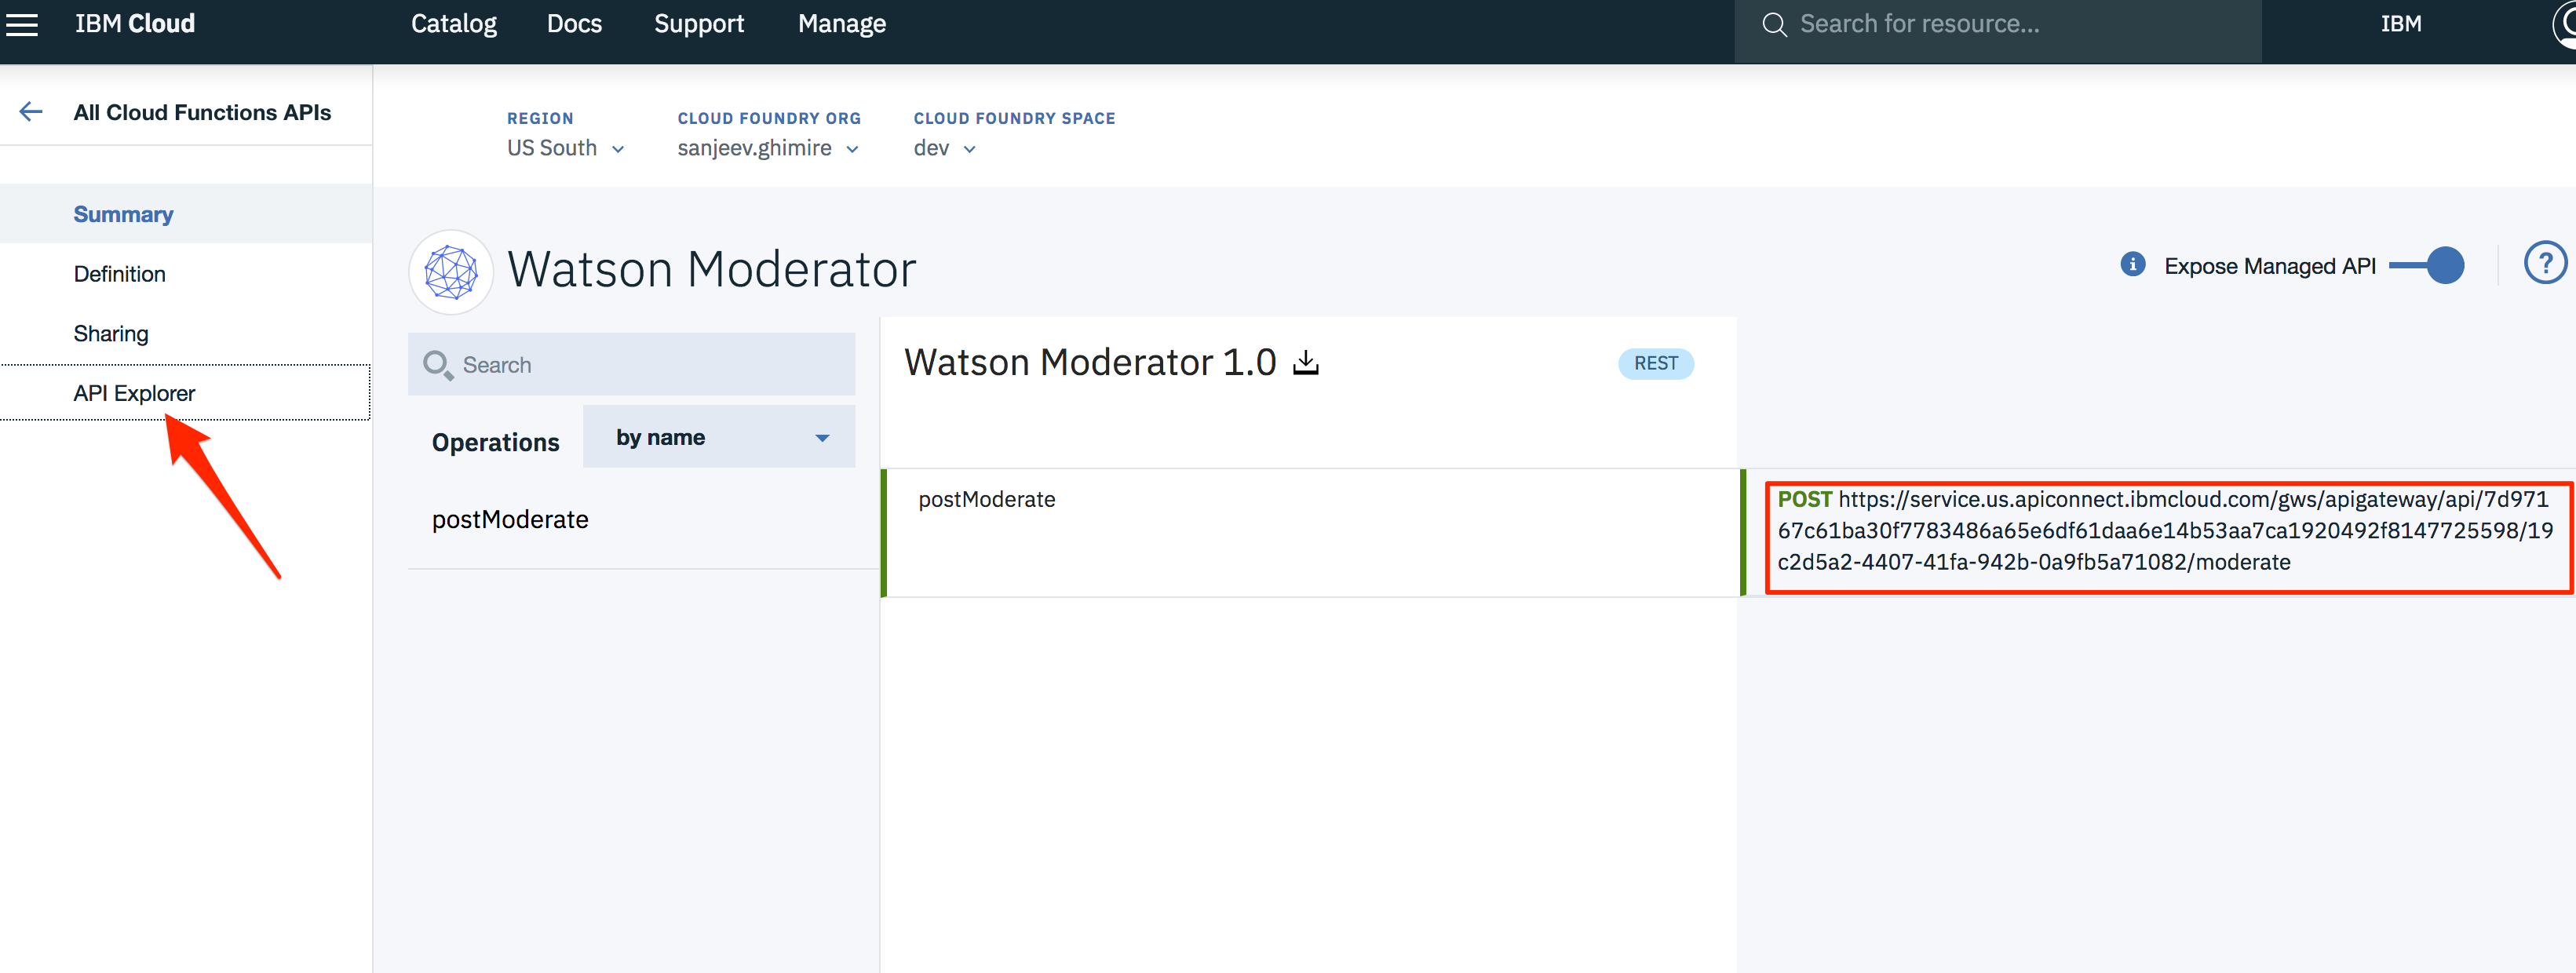Image resolution: width=2576 pixels, height=973 pixels.
Task: Open the Operations sort by name dropdown
Action: 719,437
